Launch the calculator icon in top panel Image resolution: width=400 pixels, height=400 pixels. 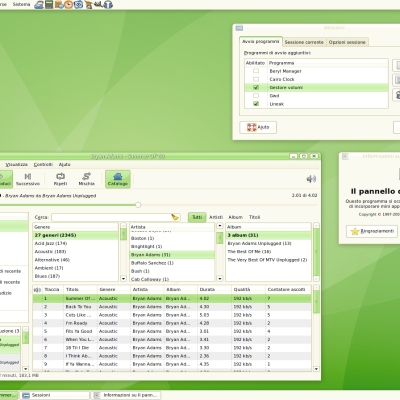[49, 5]
